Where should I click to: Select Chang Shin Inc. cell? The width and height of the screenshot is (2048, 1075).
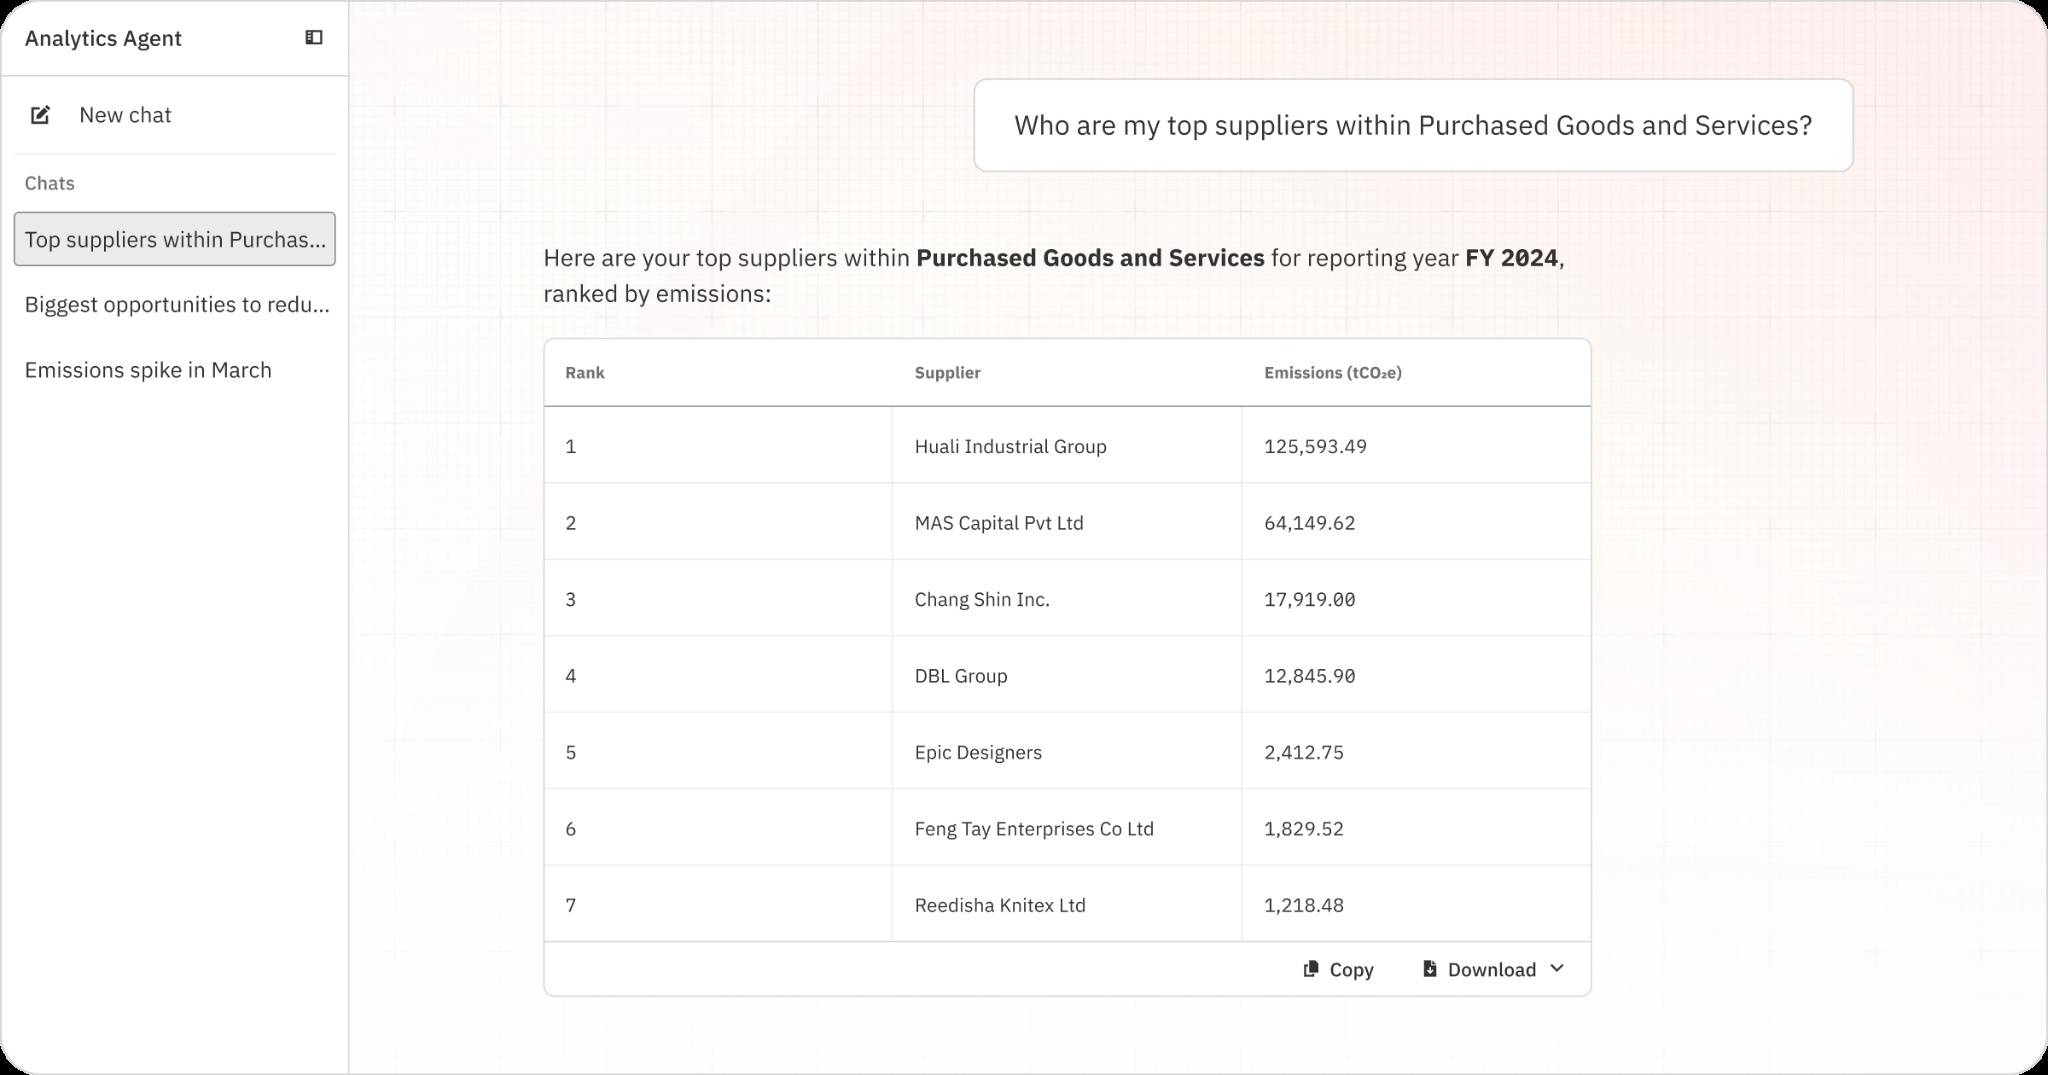[1067, 599]
